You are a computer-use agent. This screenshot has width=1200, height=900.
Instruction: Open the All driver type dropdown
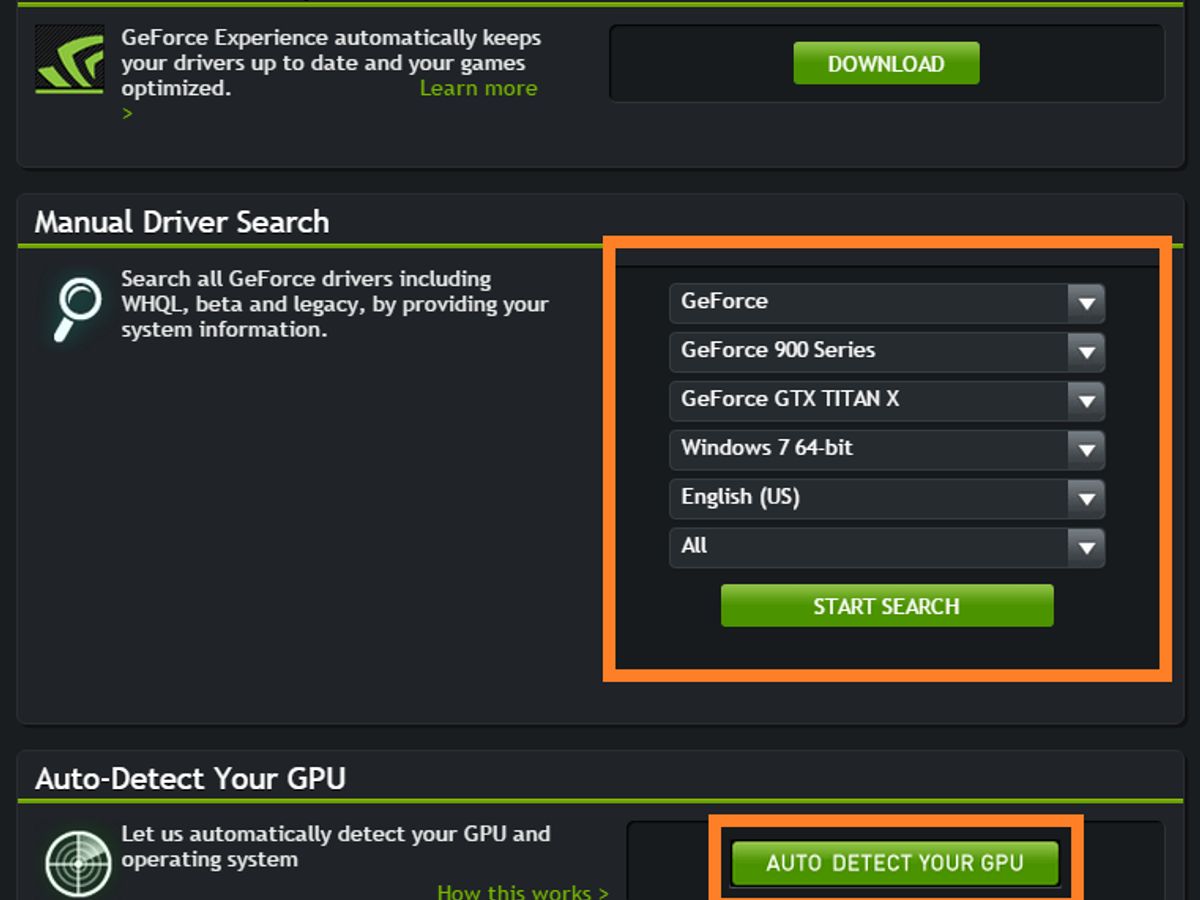[x=887, y=547]
